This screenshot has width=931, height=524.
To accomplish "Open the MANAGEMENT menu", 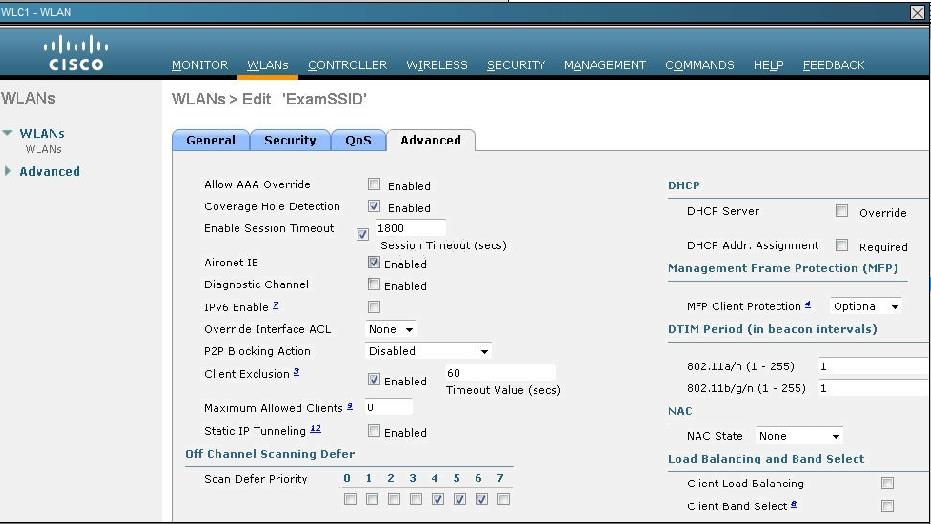I will click(605, 65).
